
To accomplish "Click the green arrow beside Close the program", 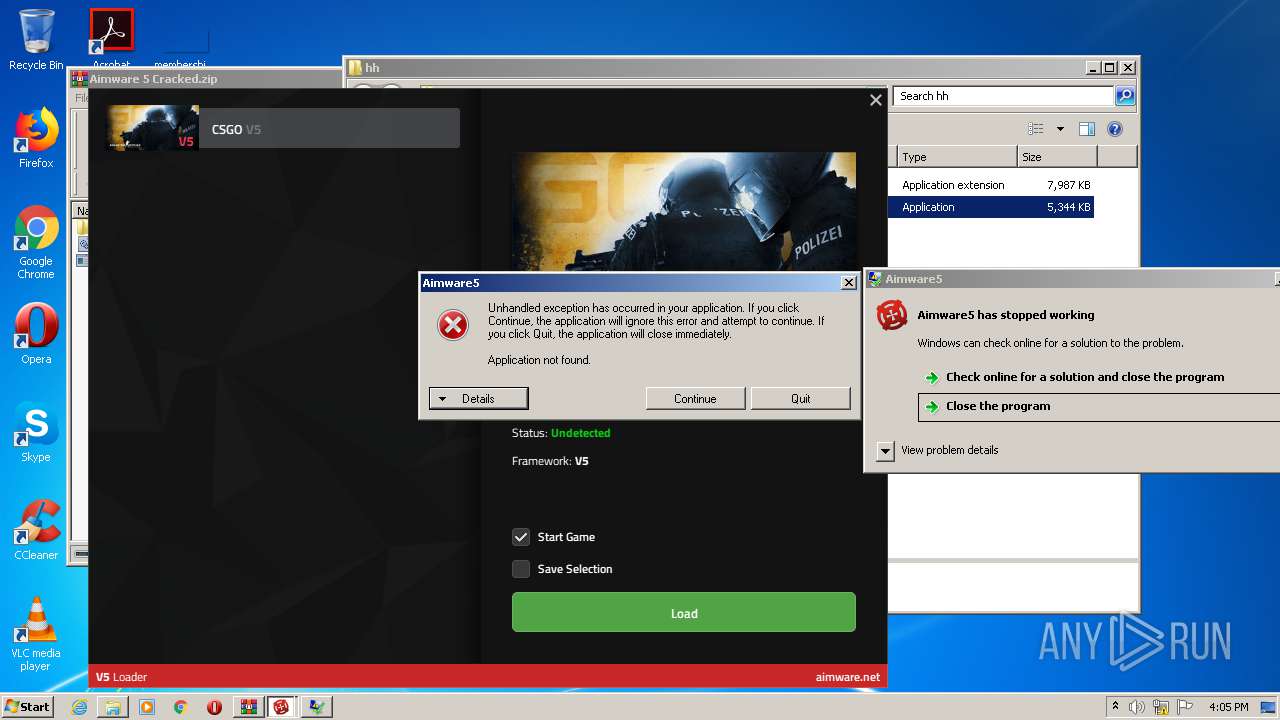I will point(932,407).
